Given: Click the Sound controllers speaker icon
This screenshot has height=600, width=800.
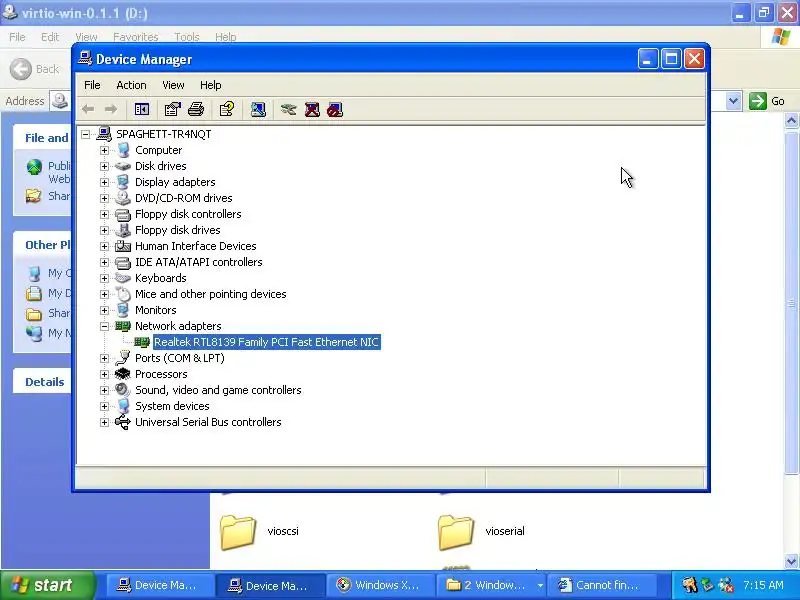Looking at the screenshot, I should (122, 390).
